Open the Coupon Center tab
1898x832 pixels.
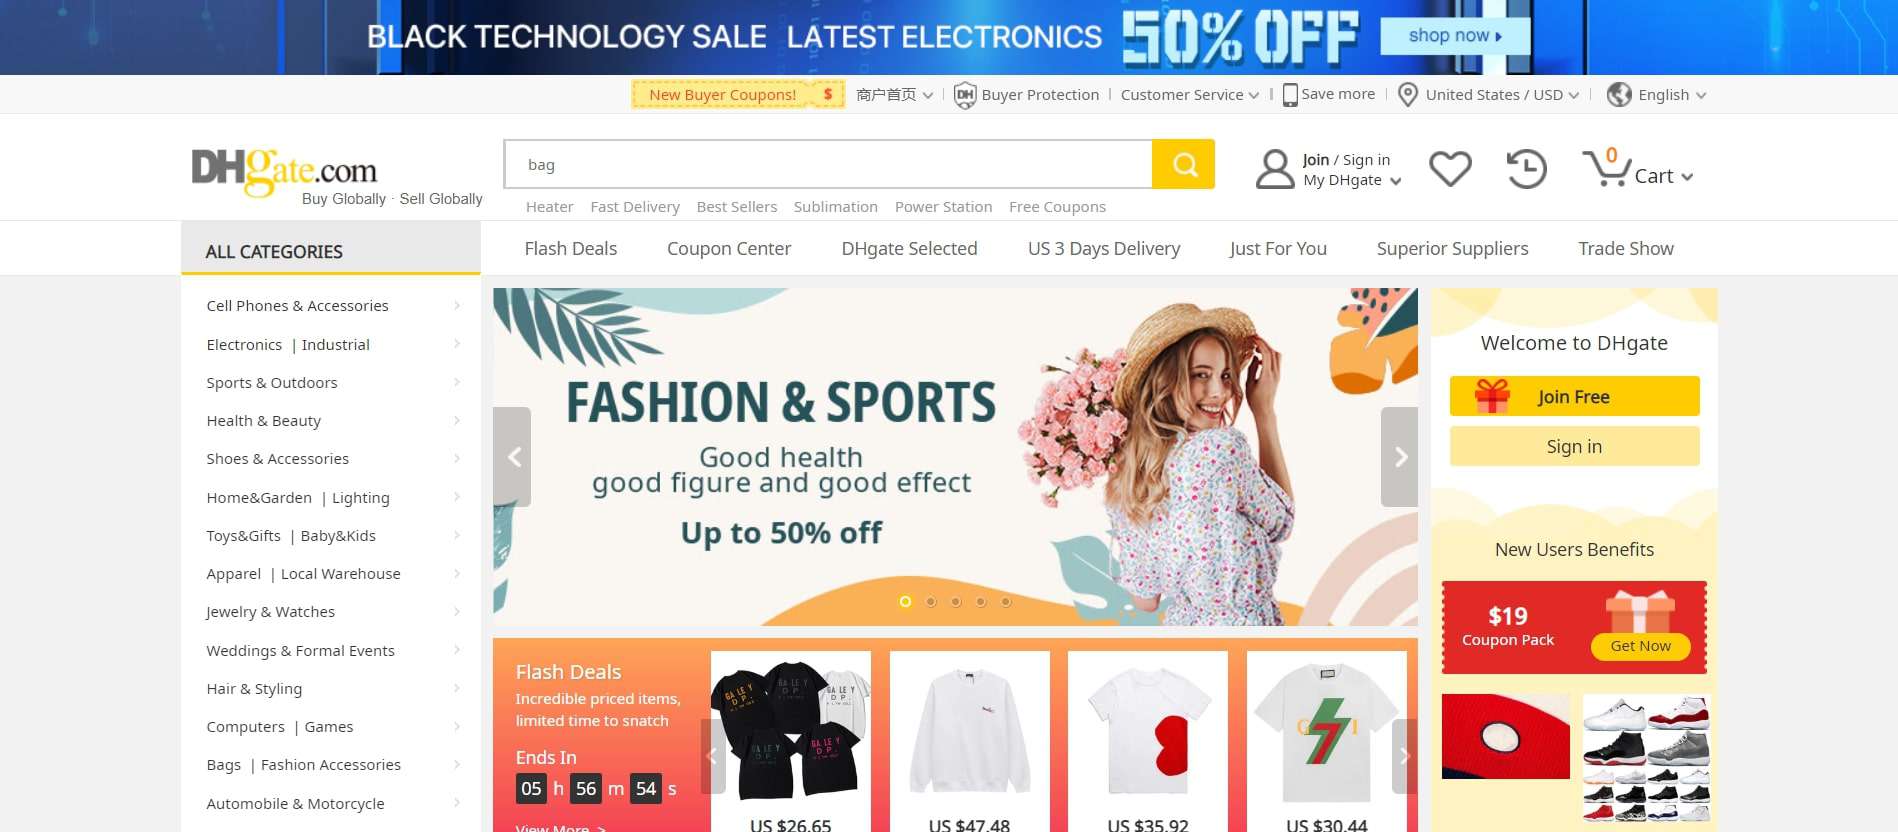click(729, 248)
